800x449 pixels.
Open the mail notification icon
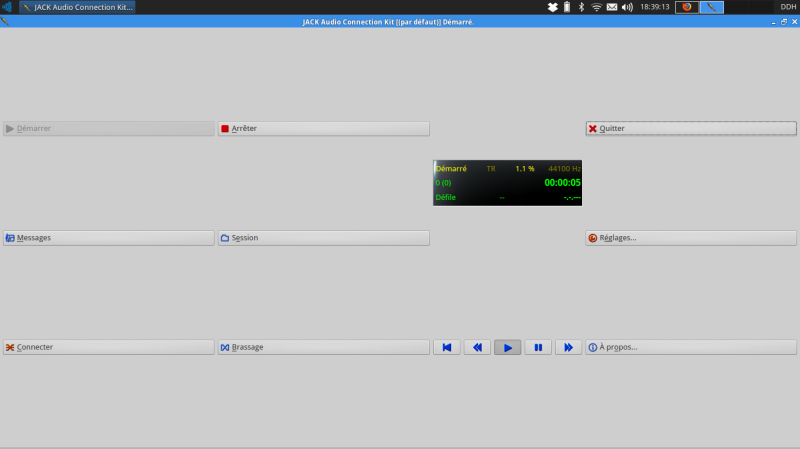point(612,7)
